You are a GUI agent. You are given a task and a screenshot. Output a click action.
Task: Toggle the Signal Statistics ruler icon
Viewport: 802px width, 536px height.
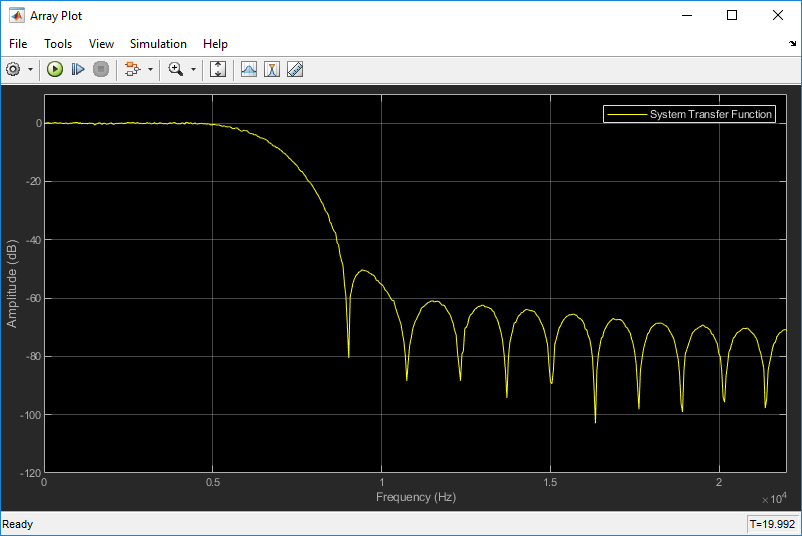coord(295,69)
